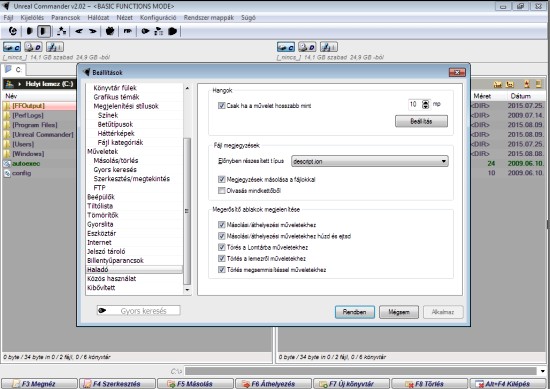Toggle 'Törlés a Lomtárba műveletekhez' checkbox
This screenshot has height=389, width=550.
coord(221,247)
